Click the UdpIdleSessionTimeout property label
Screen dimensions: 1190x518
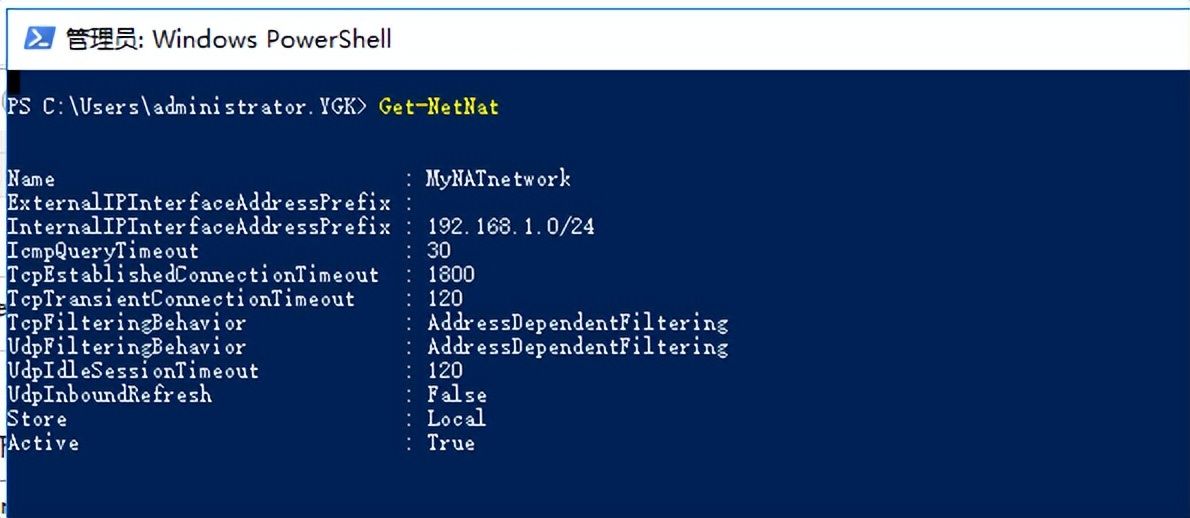click(133, 371)
